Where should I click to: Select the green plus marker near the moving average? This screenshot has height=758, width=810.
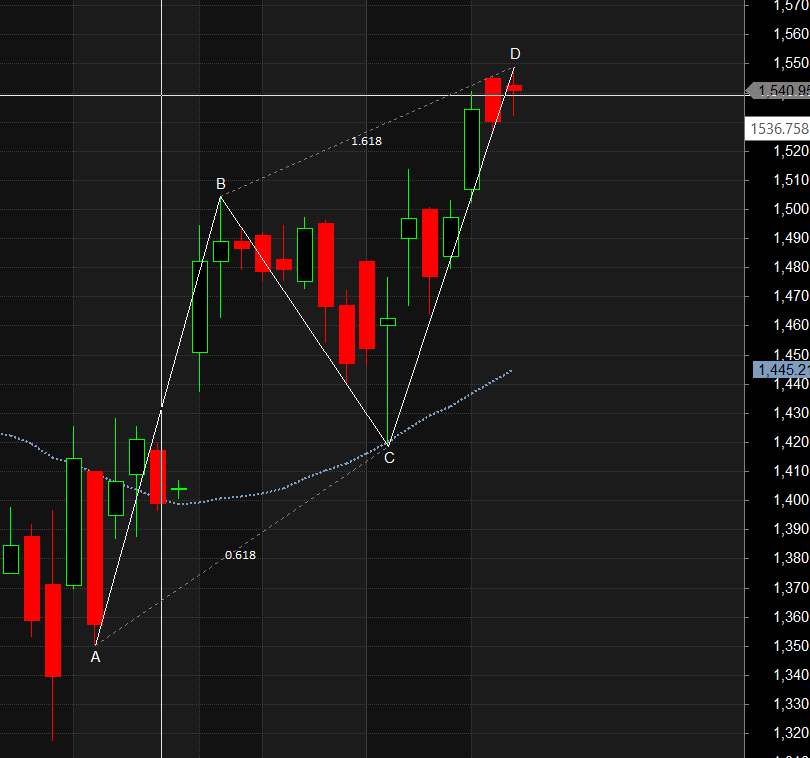coord(177,489)
